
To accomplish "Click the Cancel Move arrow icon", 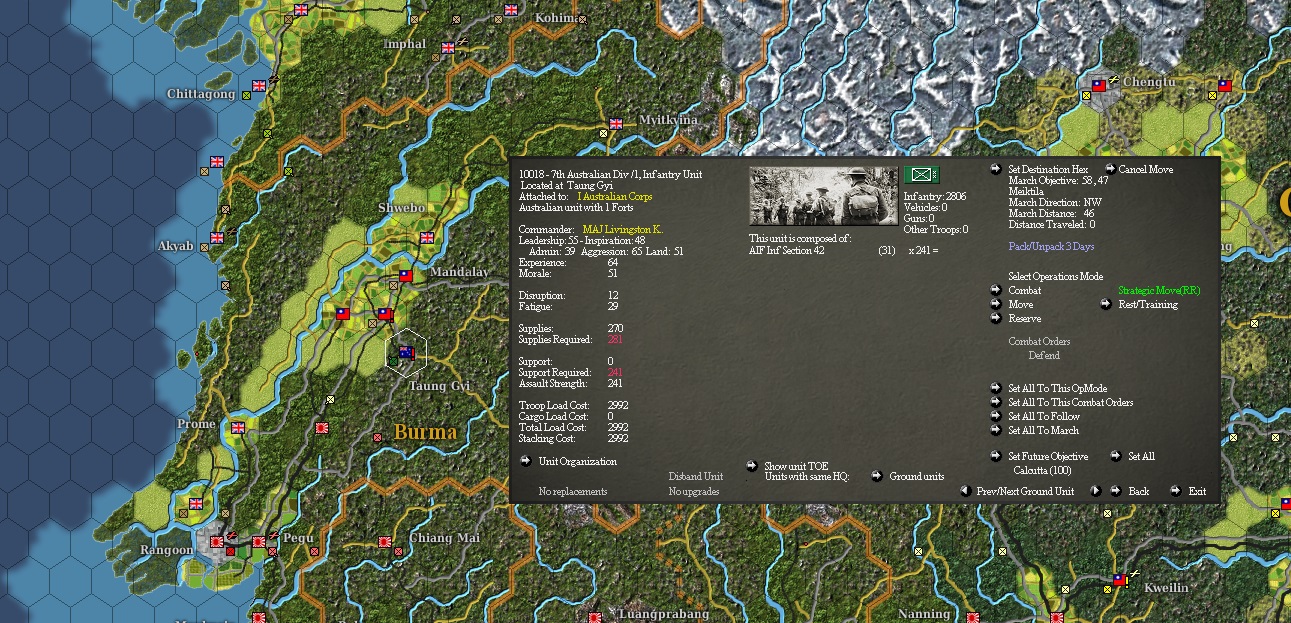I will (1110, 169).
